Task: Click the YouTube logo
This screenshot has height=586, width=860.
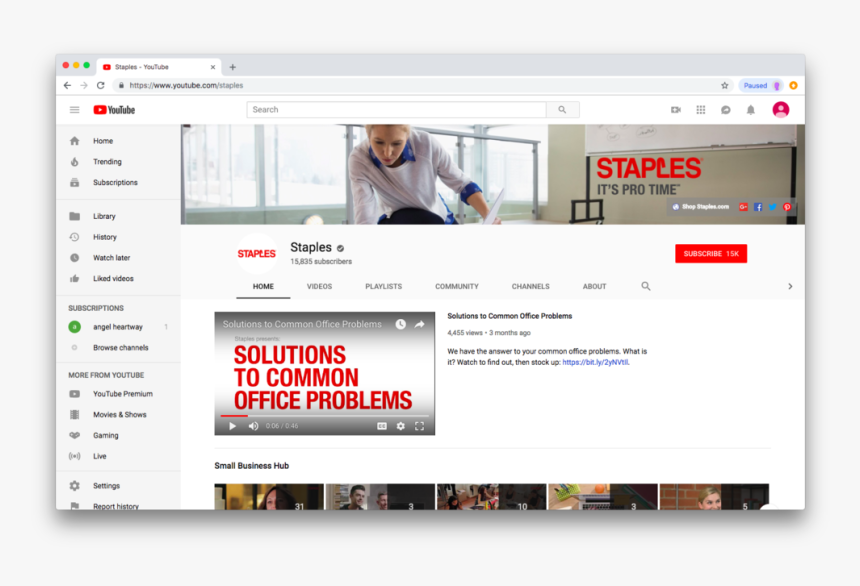Action: pyautogui.click(x=114, y=110)
